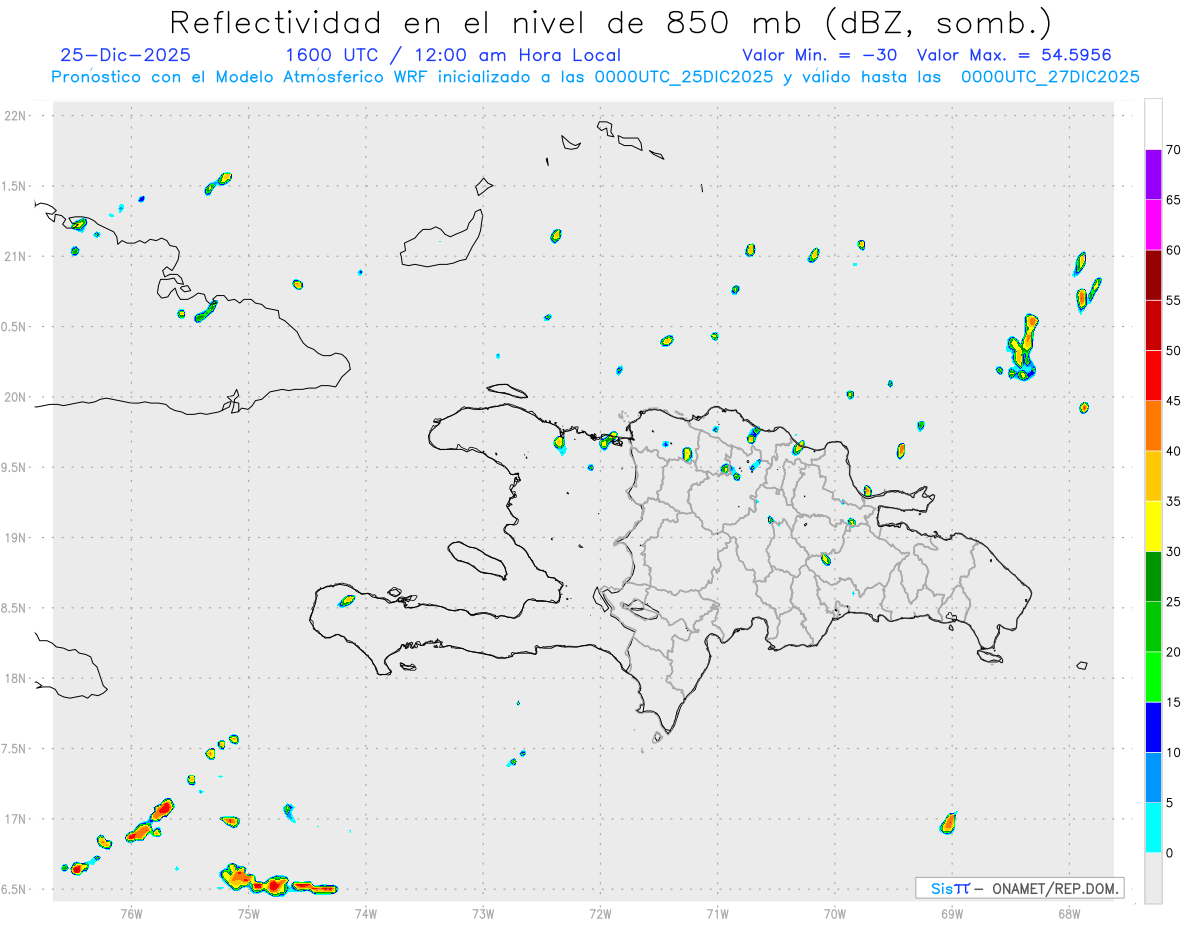Select the yellow 30–35 dBZ colorbar segment
Image resolution: width=1200 pixels, height=927 pixels.
[1153, 526]
